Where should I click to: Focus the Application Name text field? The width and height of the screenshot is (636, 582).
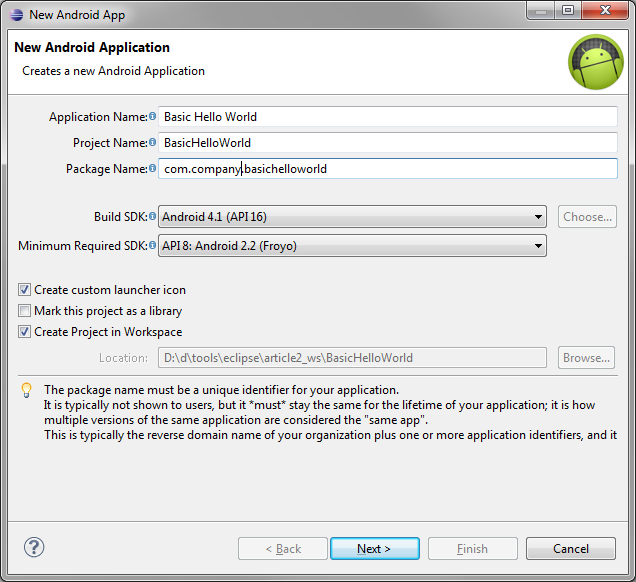click(x=388, y=117)
